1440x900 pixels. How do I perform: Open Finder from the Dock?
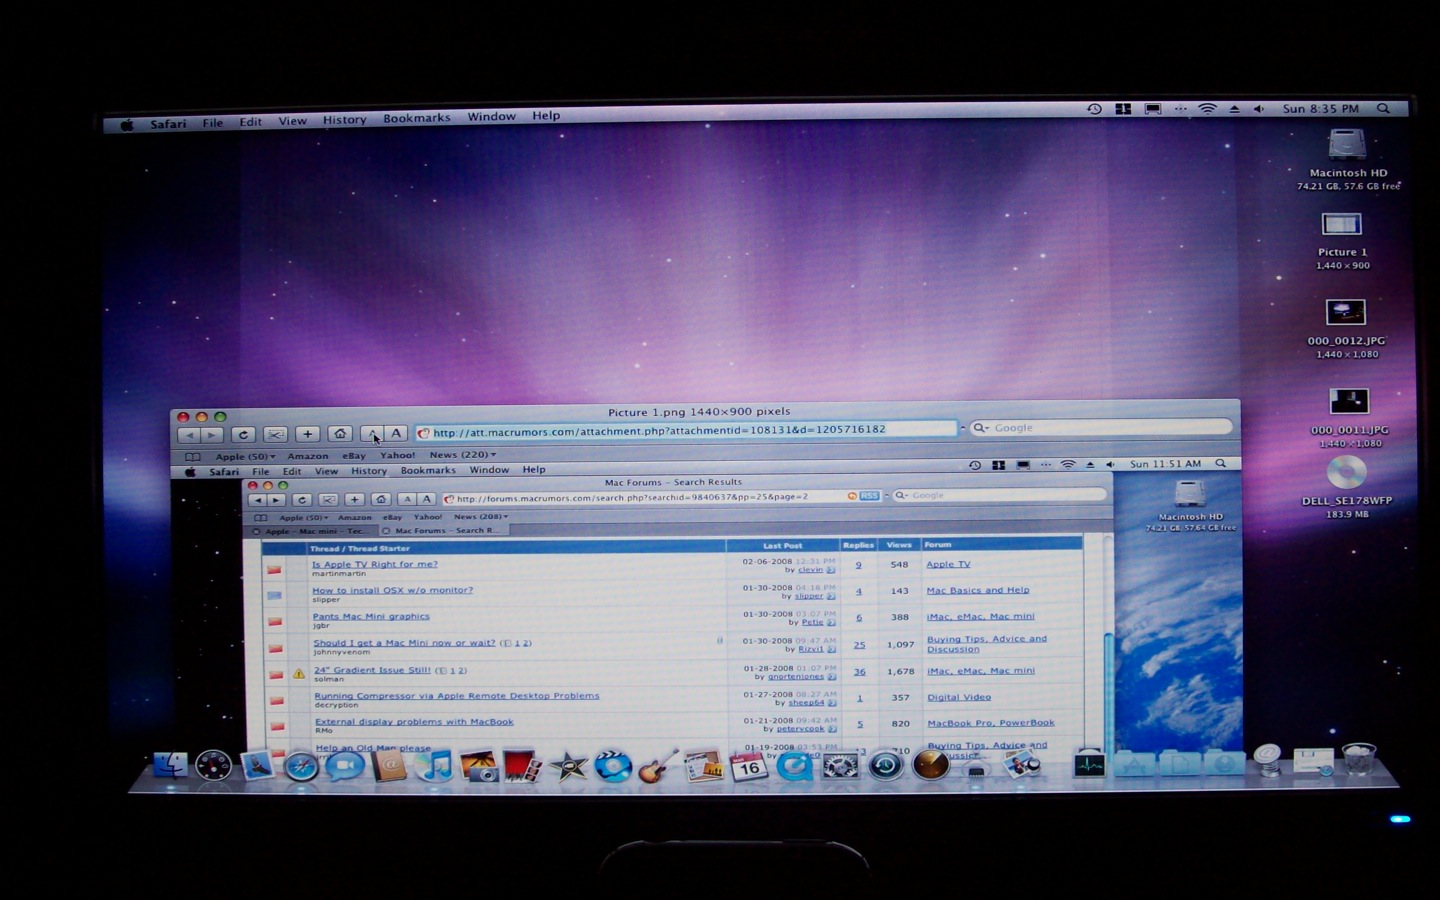pos(170,765)
